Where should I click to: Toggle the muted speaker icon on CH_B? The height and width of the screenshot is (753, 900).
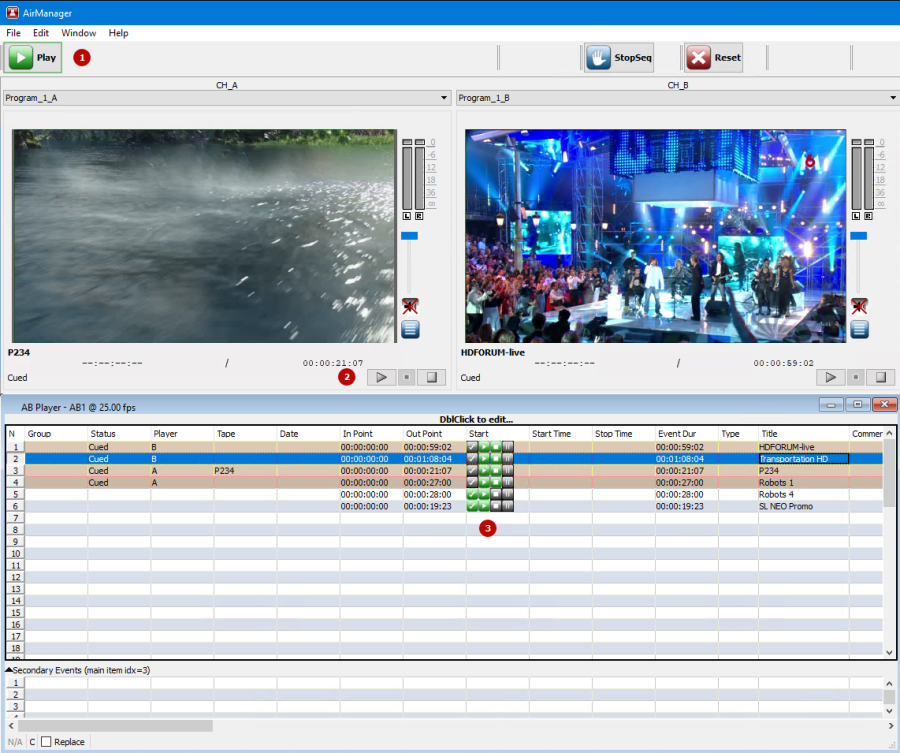[859, 306]
